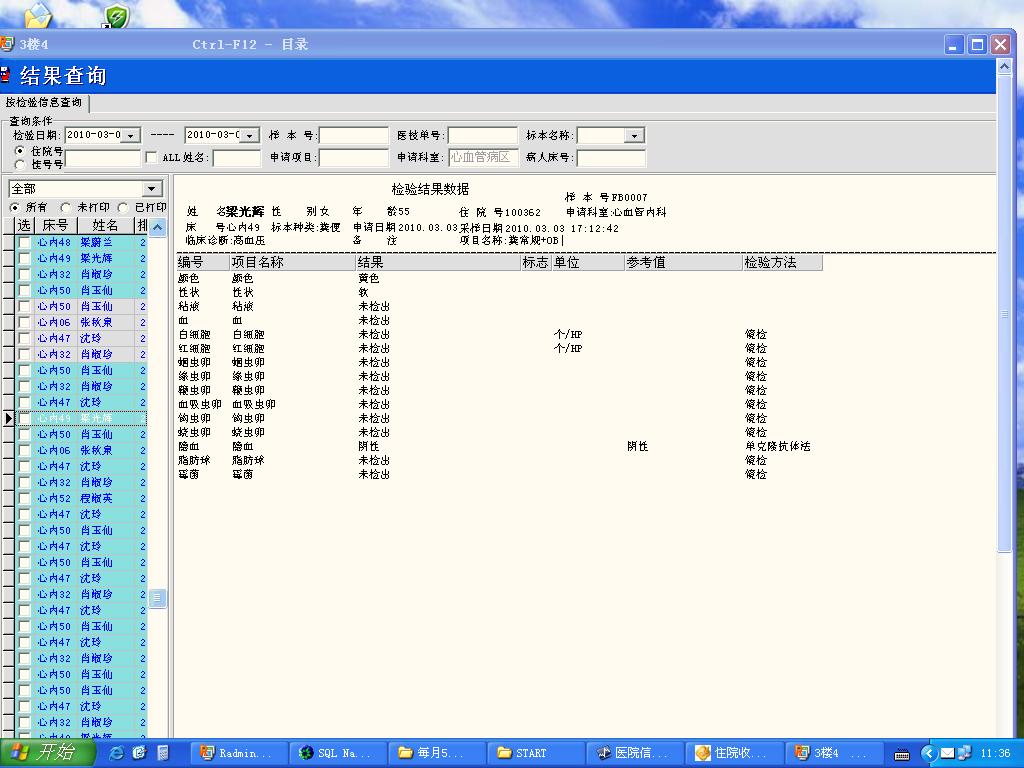
Task: Click the patient list scroll-up arrow
Action: point(157,227)
